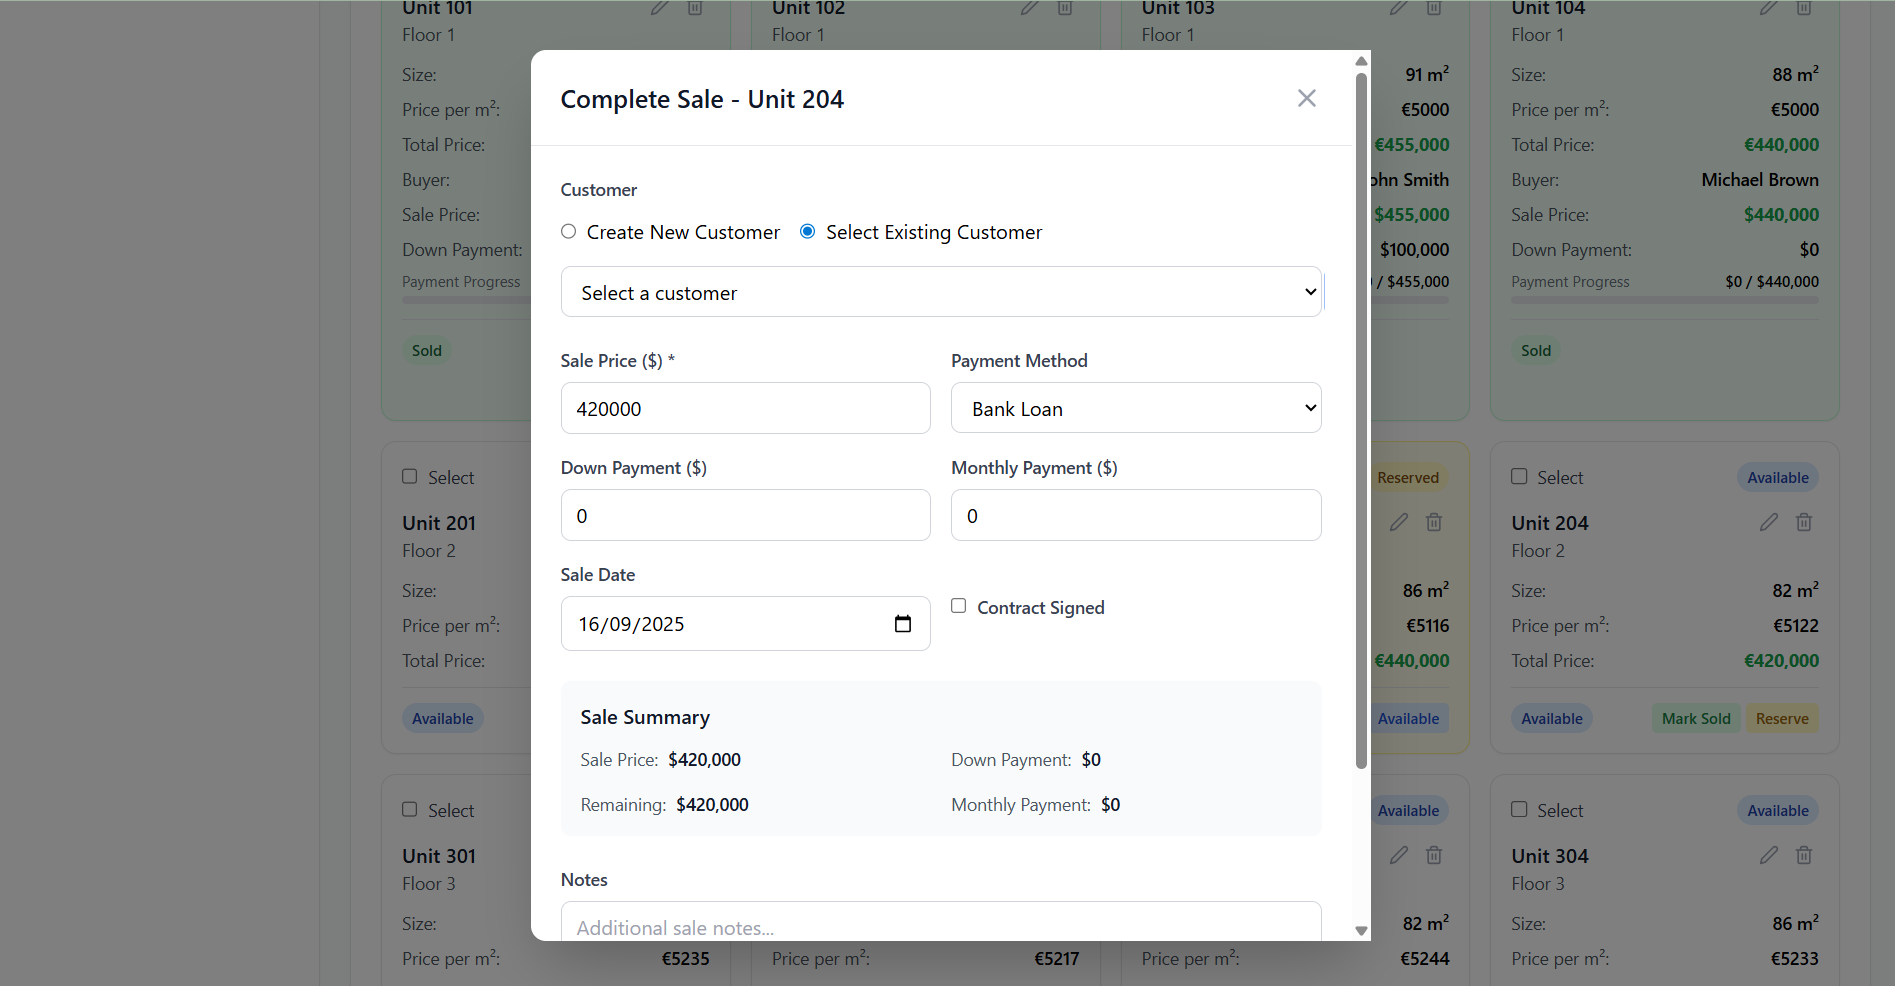This screenshot has width=1895, height=986.
Task: Click the scroll up arrow in the dialog
Action: [1360, 61]
